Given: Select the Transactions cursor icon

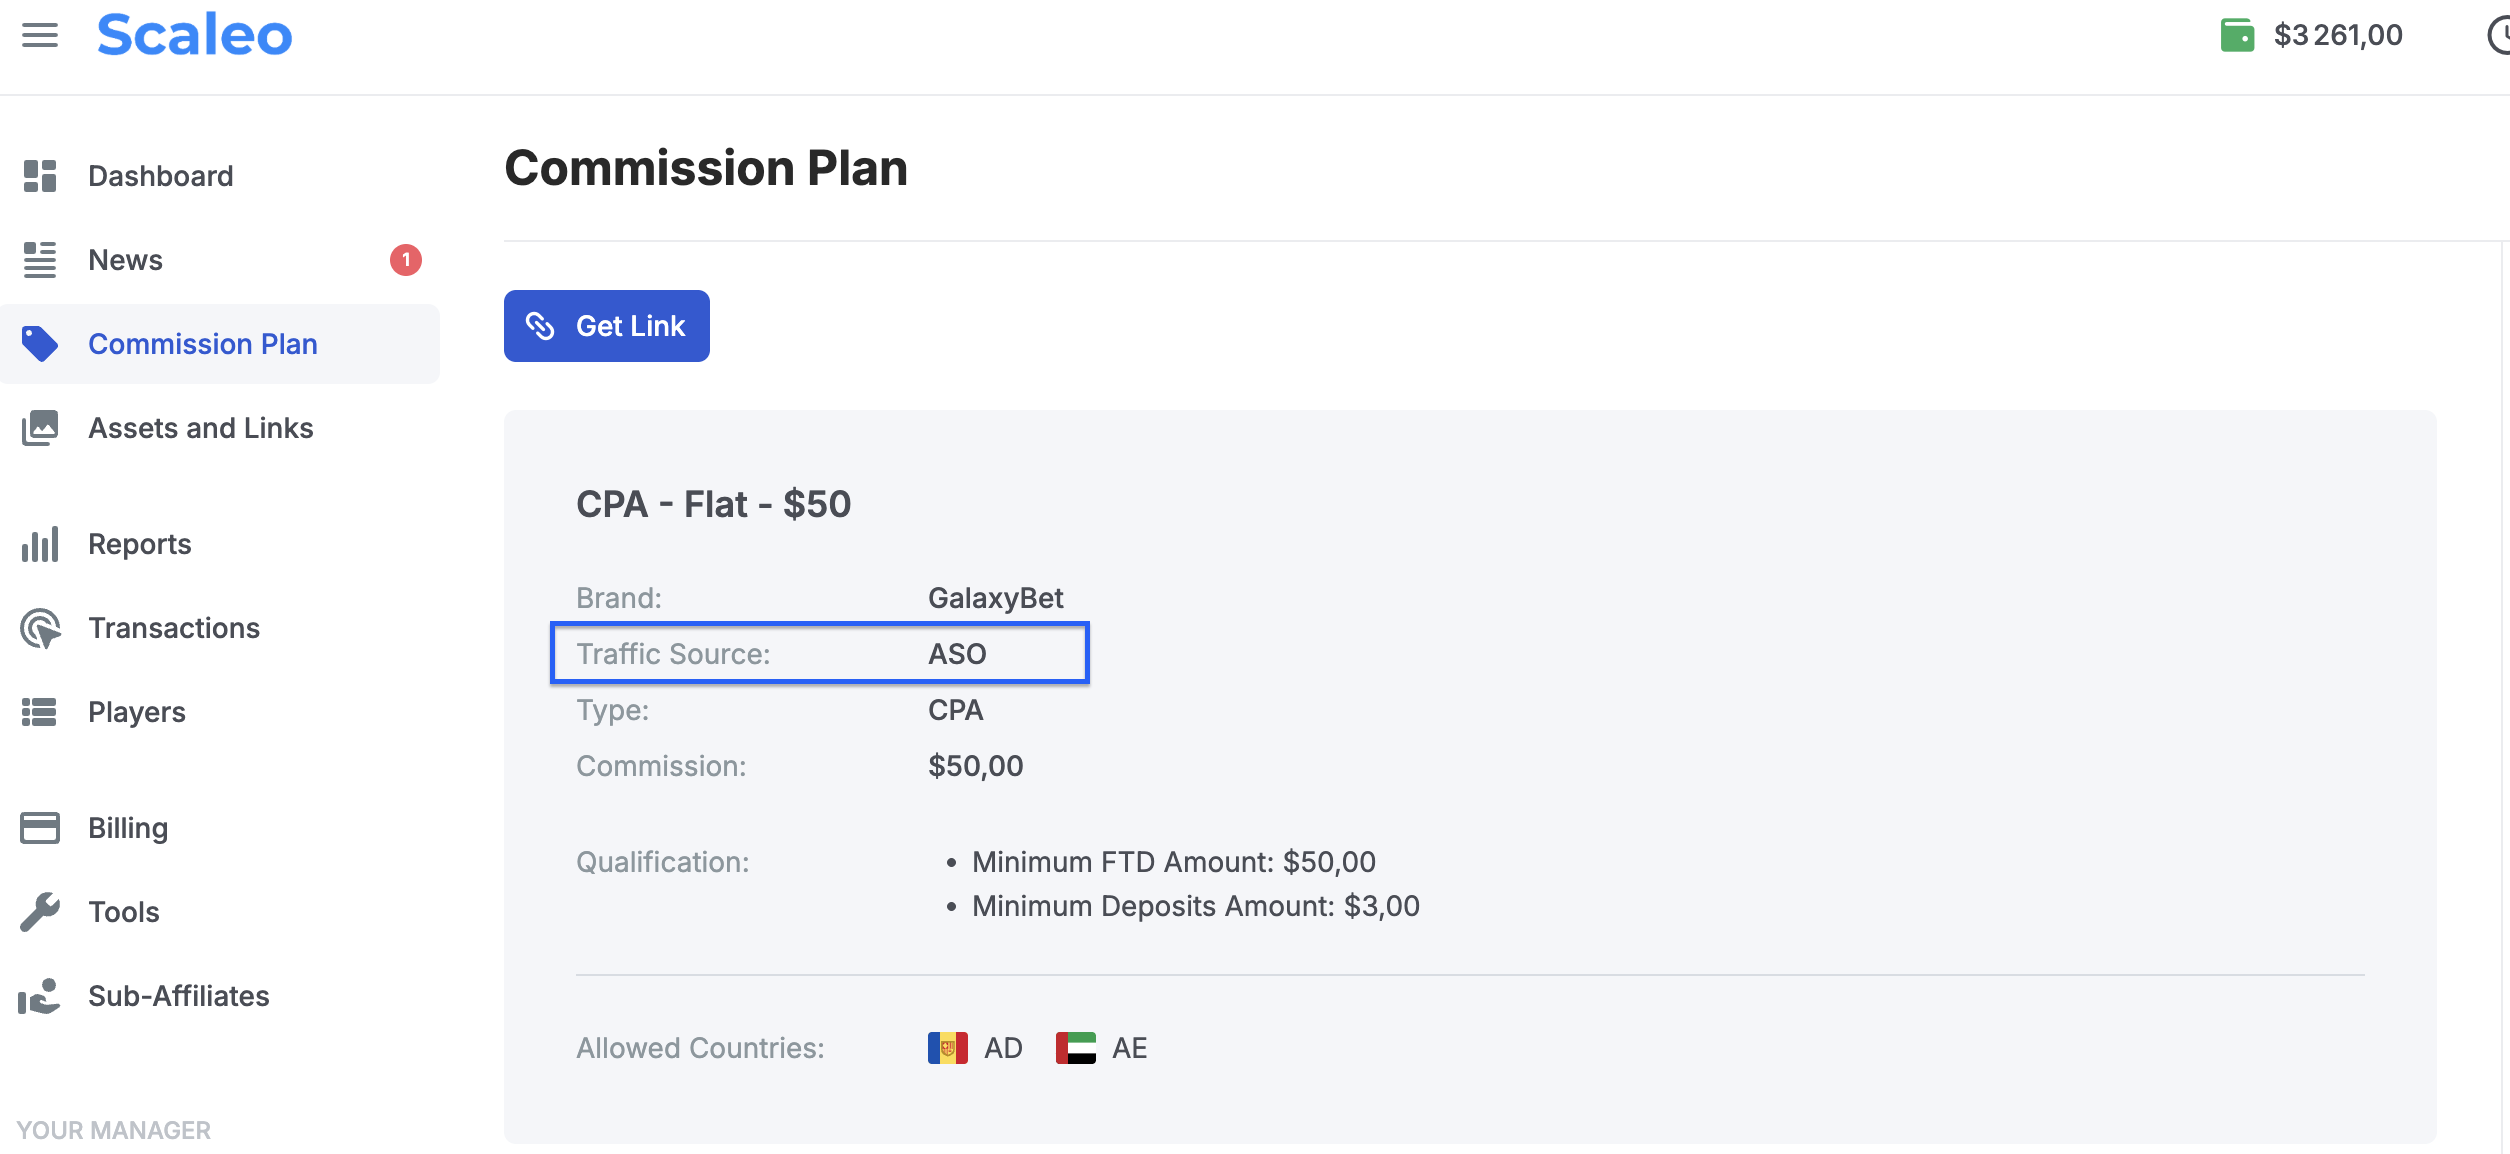Looking at the screenshot, I should pyautogui.click(x=40, y=628).
